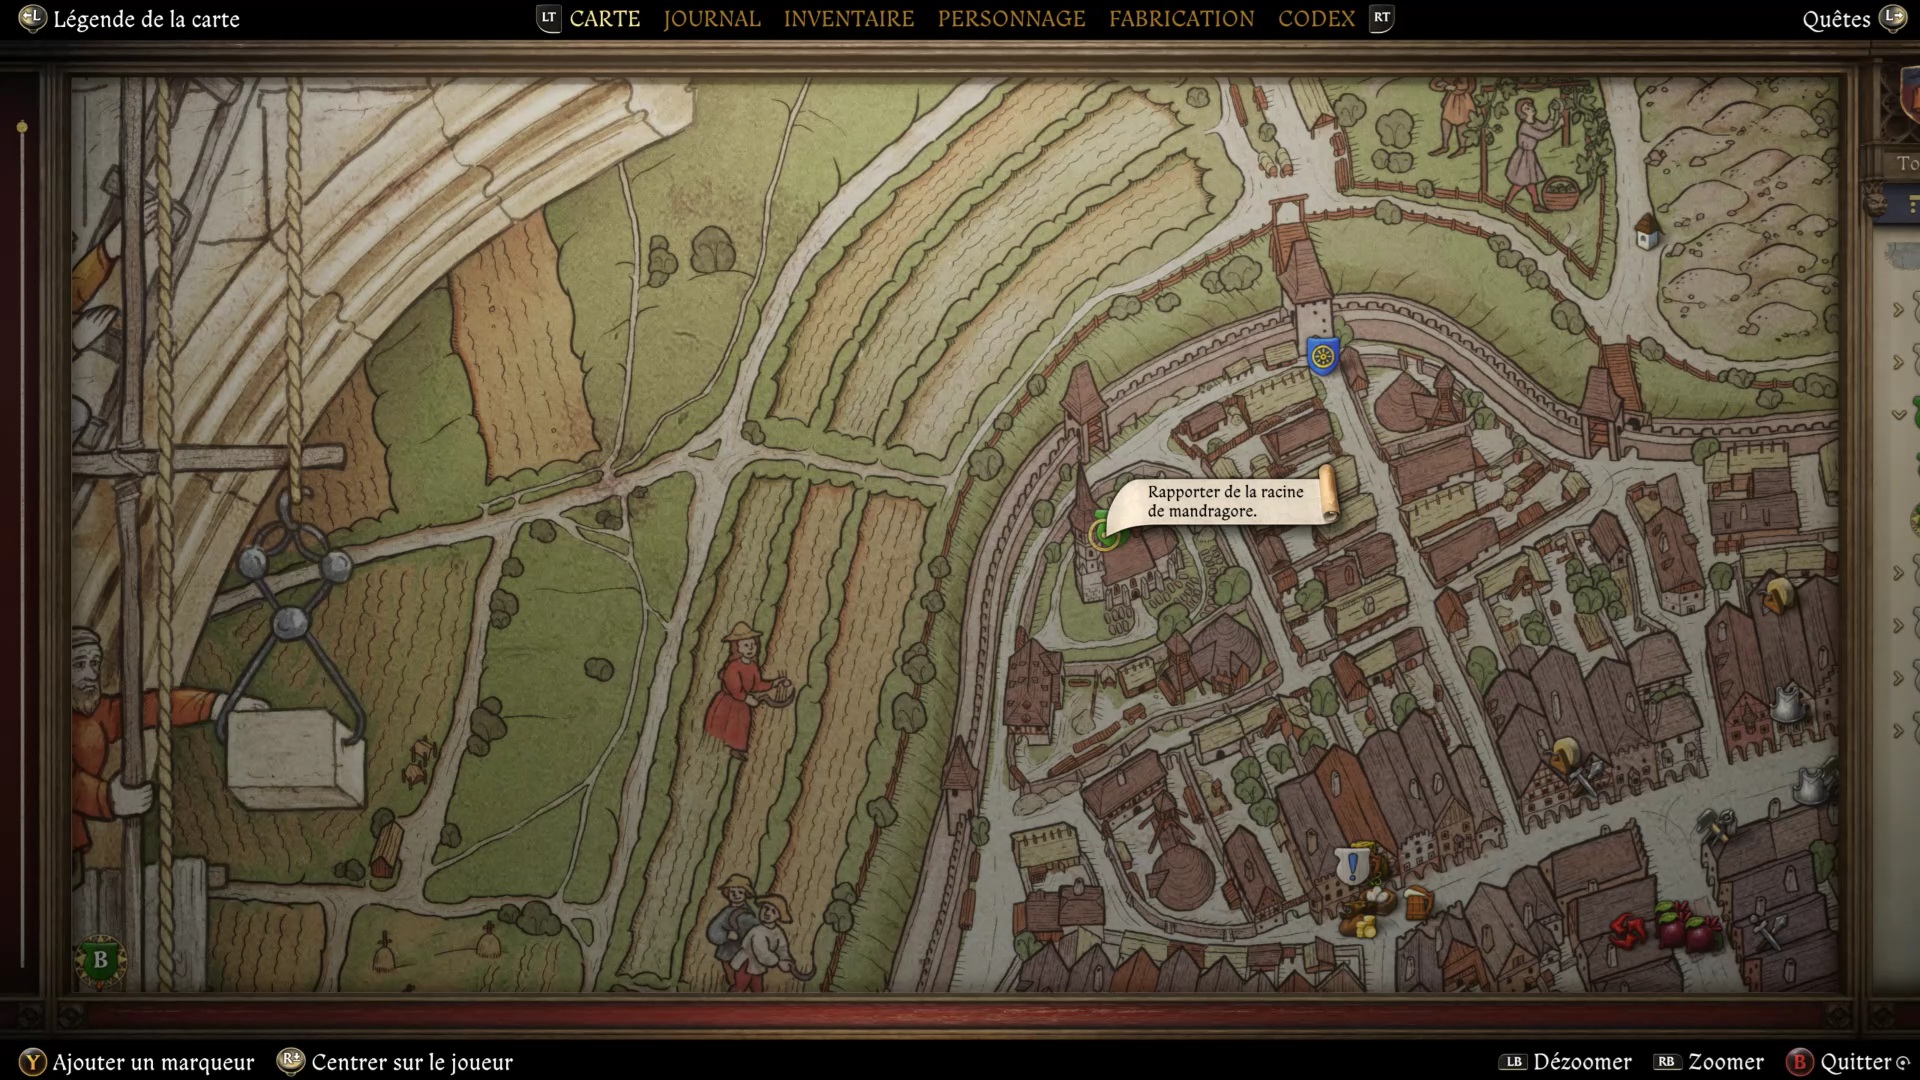Expand the last chevron quest entry
This screenshot has width=1920, height=1080.
(1898, 731)
